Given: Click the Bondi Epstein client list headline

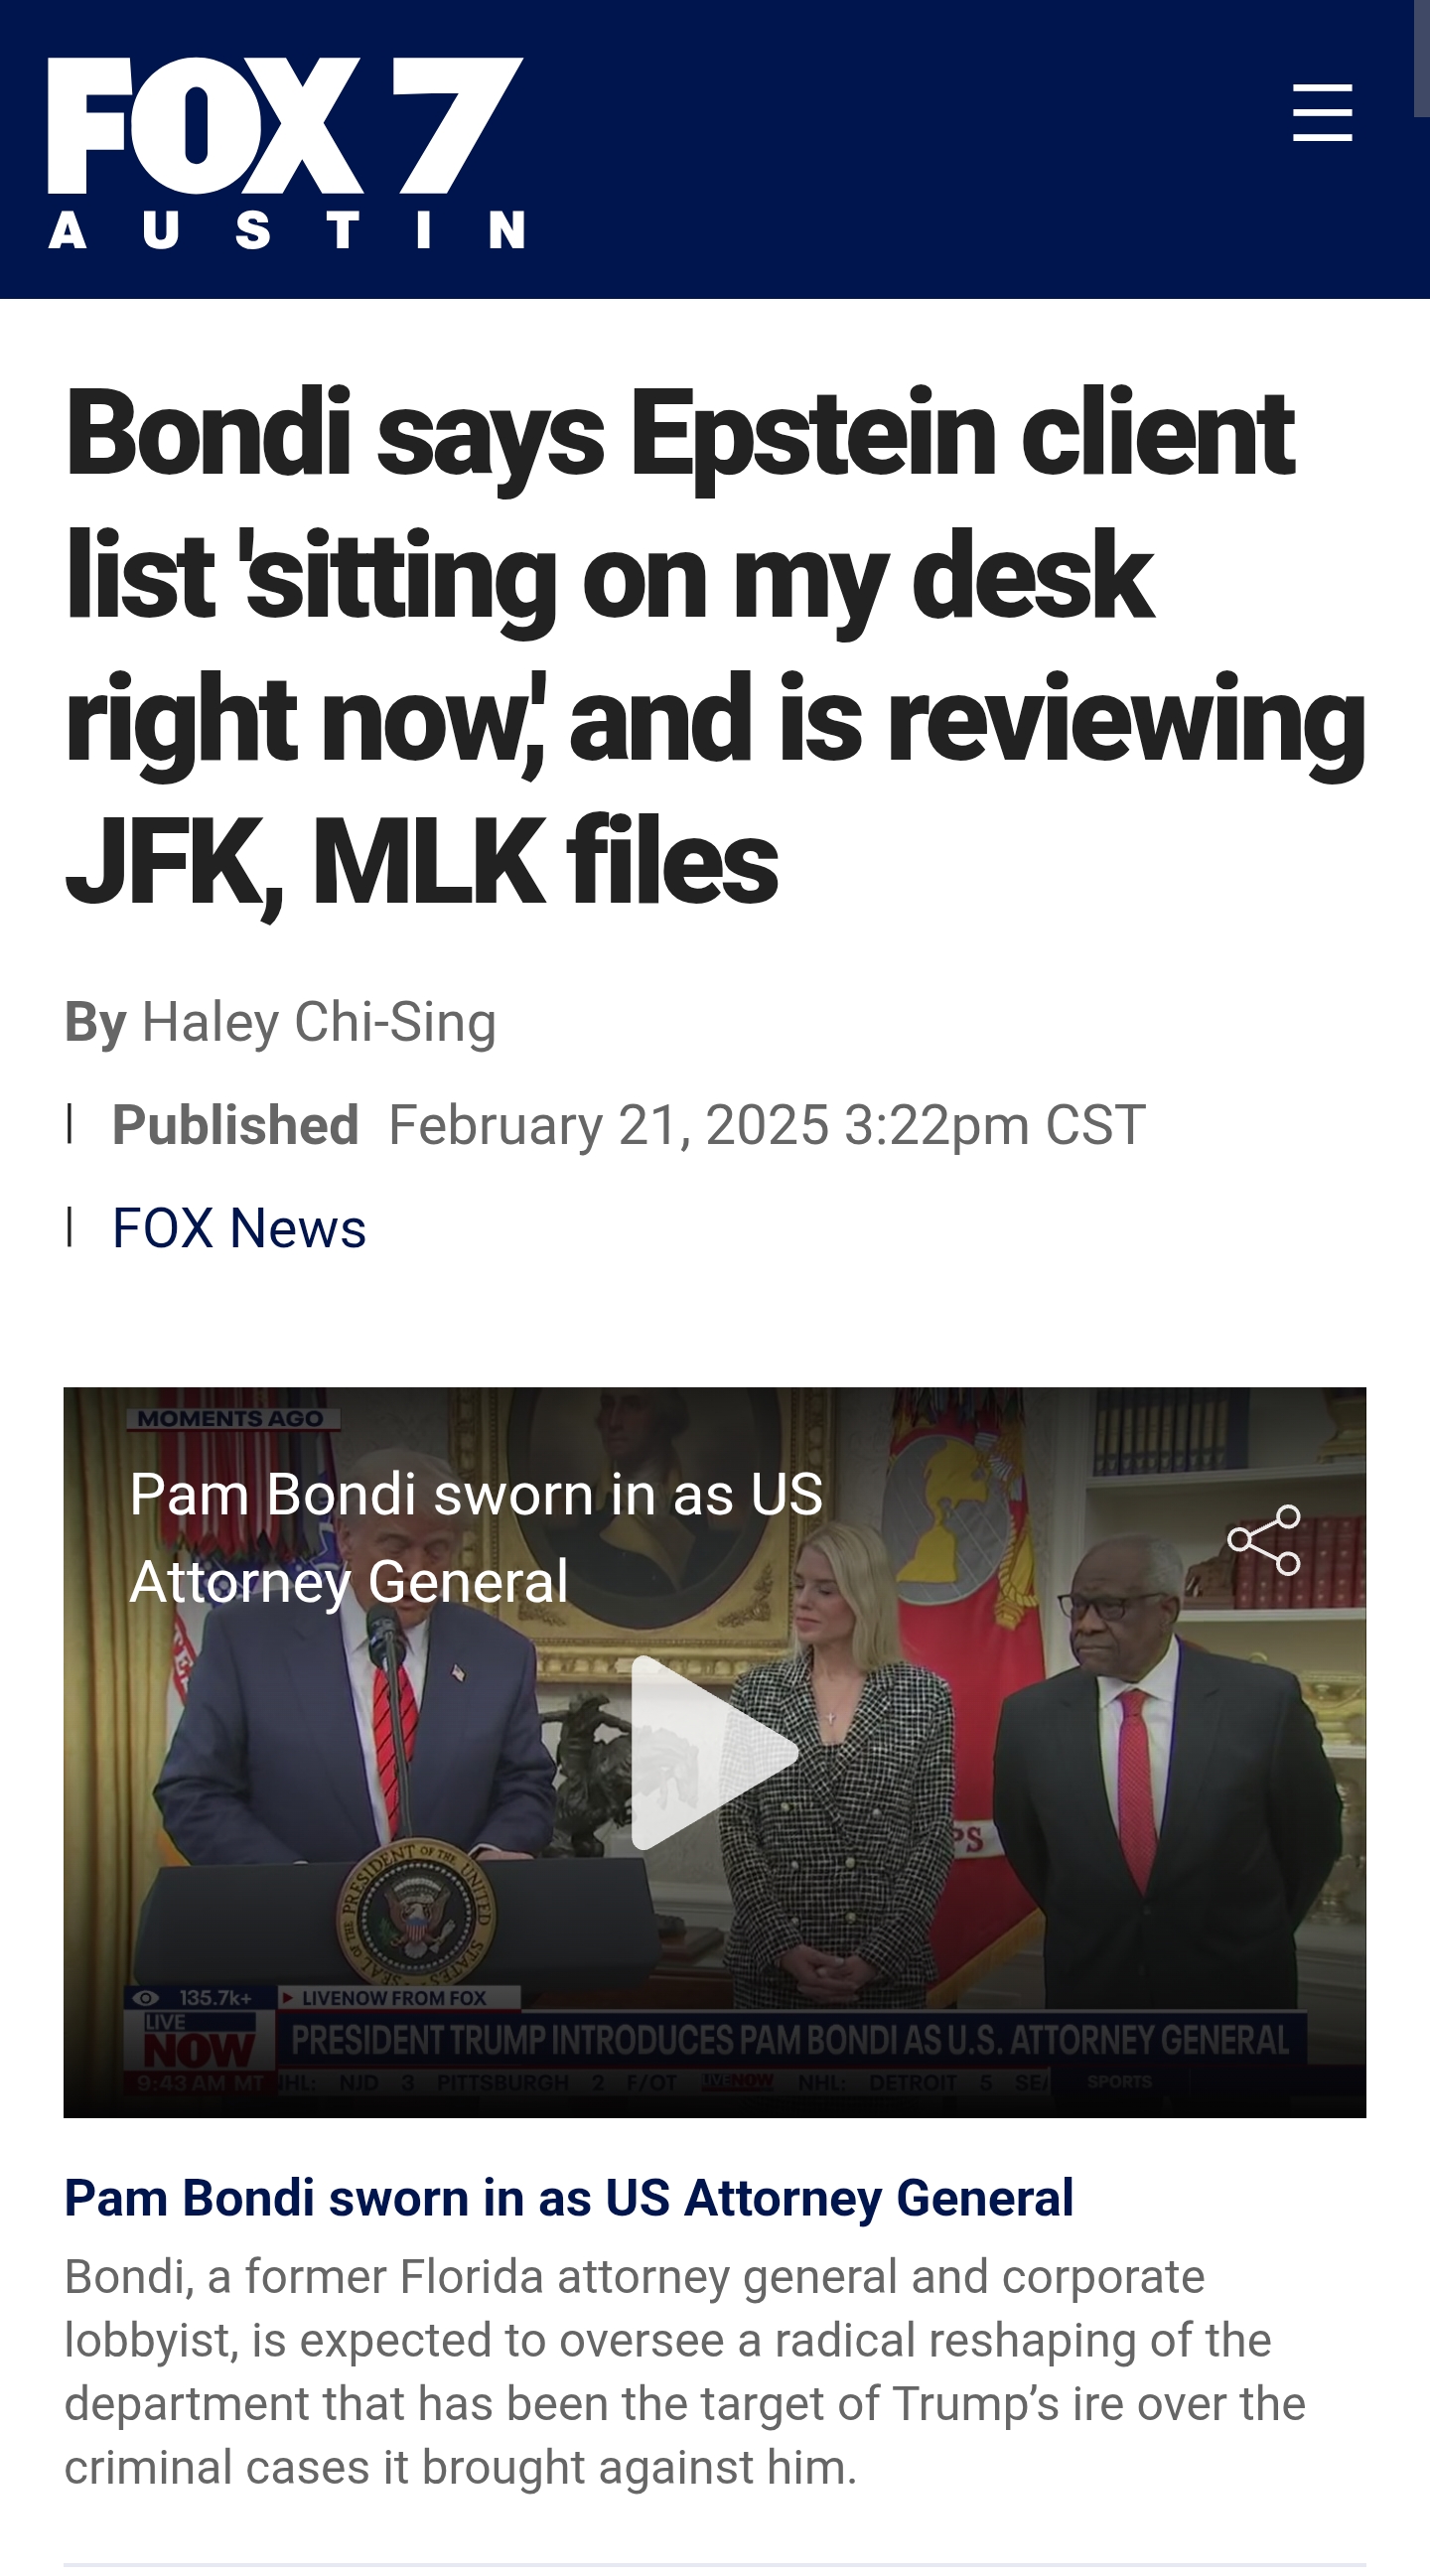Looking at the screenshot, I should point(715,646).
